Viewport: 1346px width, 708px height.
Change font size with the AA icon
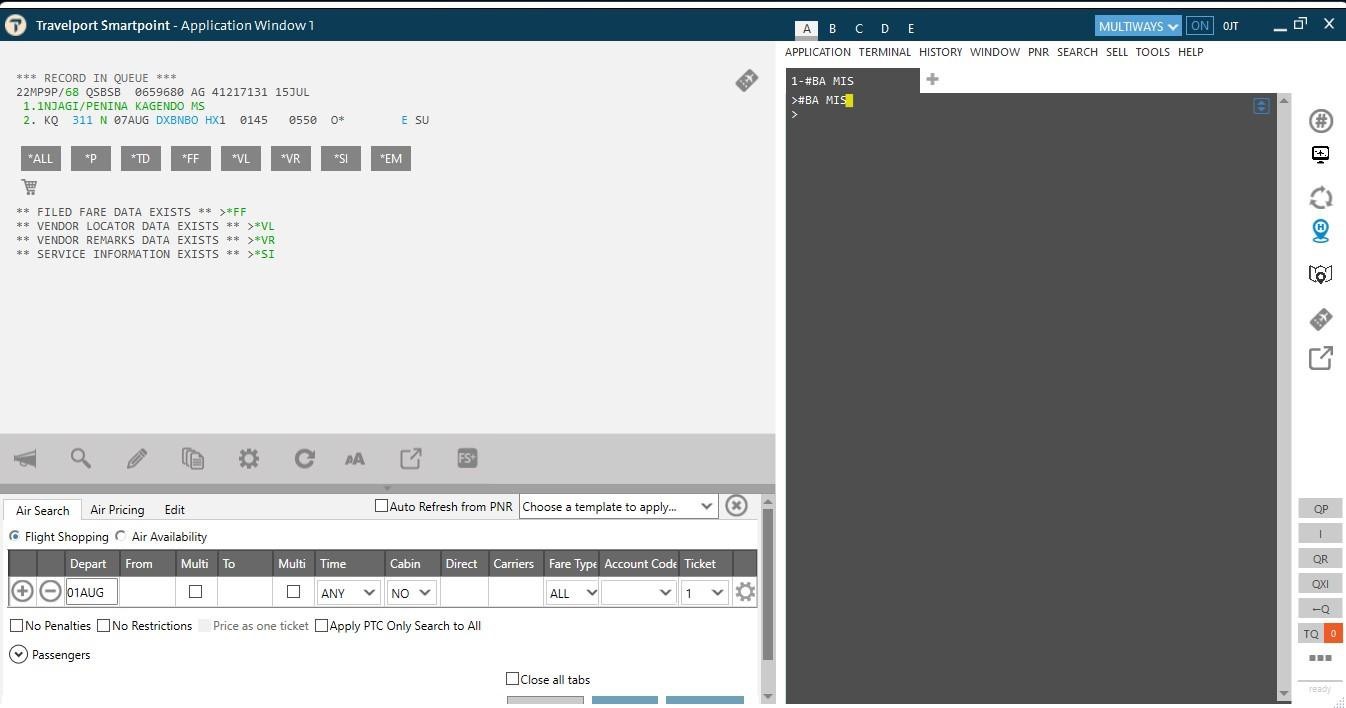click(x=355, y=459)
